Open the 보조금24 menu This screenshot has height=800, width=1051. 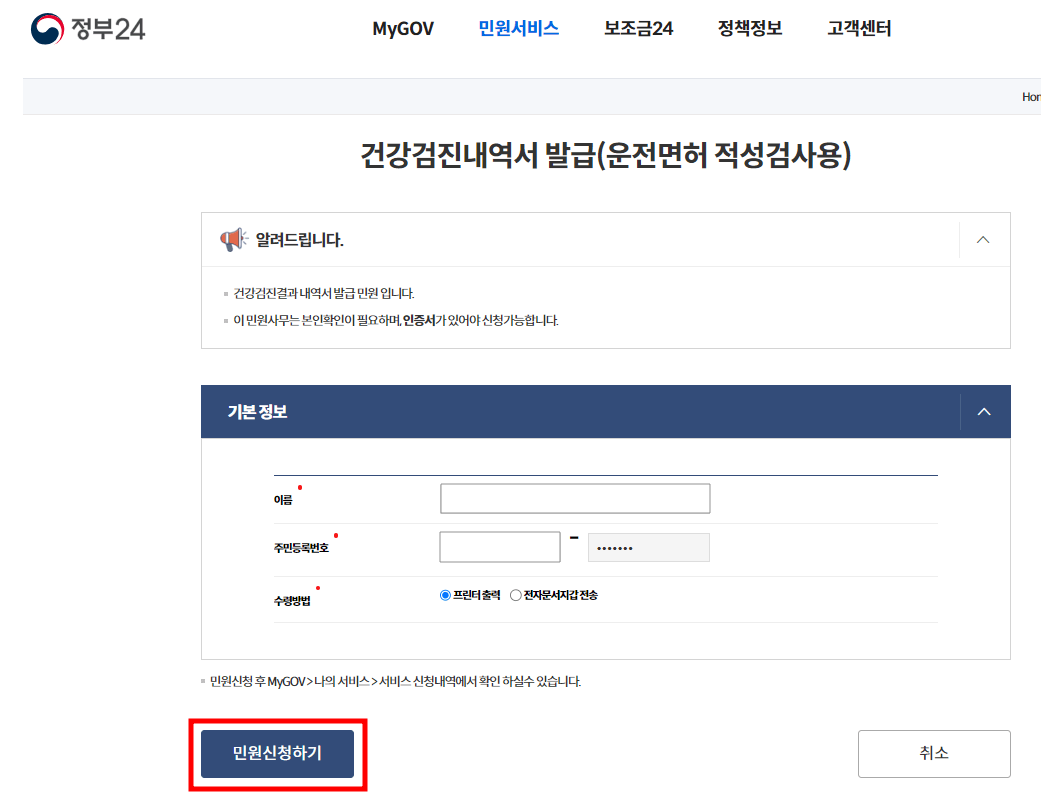pos(637,30)
